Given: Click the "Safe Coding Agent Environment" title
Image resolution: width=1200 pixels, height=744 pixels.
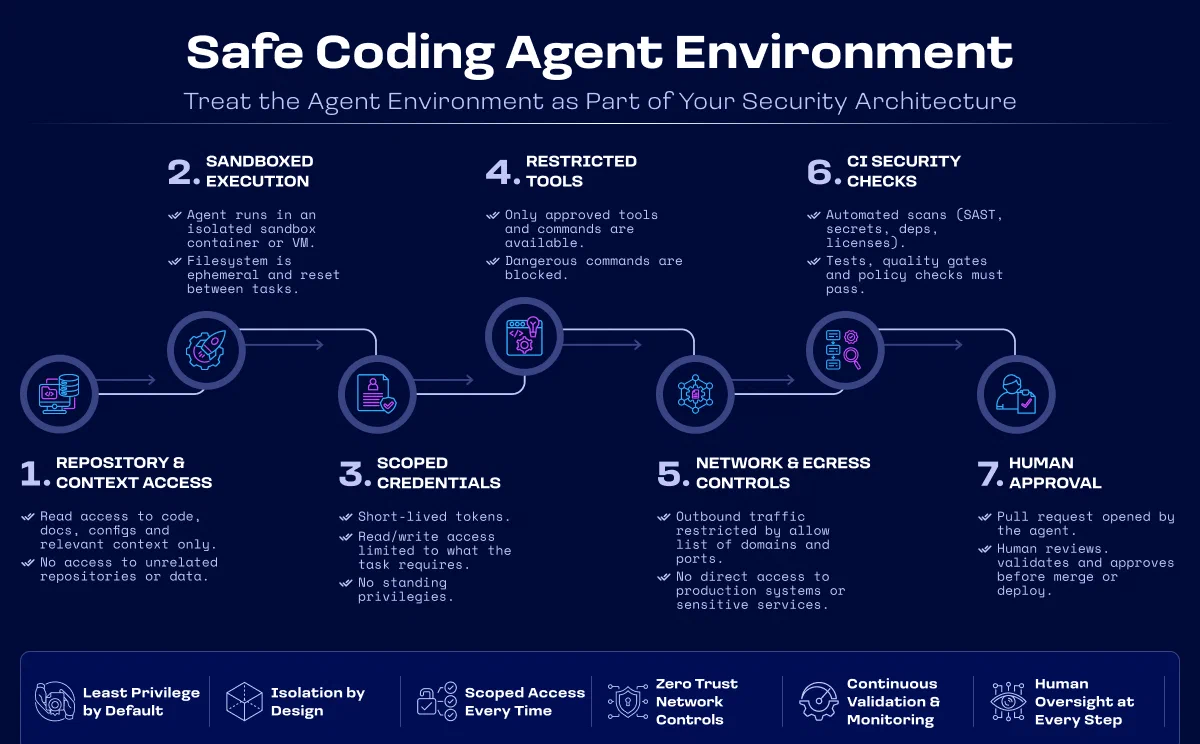Looking at the screenshot, I should [600, 52].
